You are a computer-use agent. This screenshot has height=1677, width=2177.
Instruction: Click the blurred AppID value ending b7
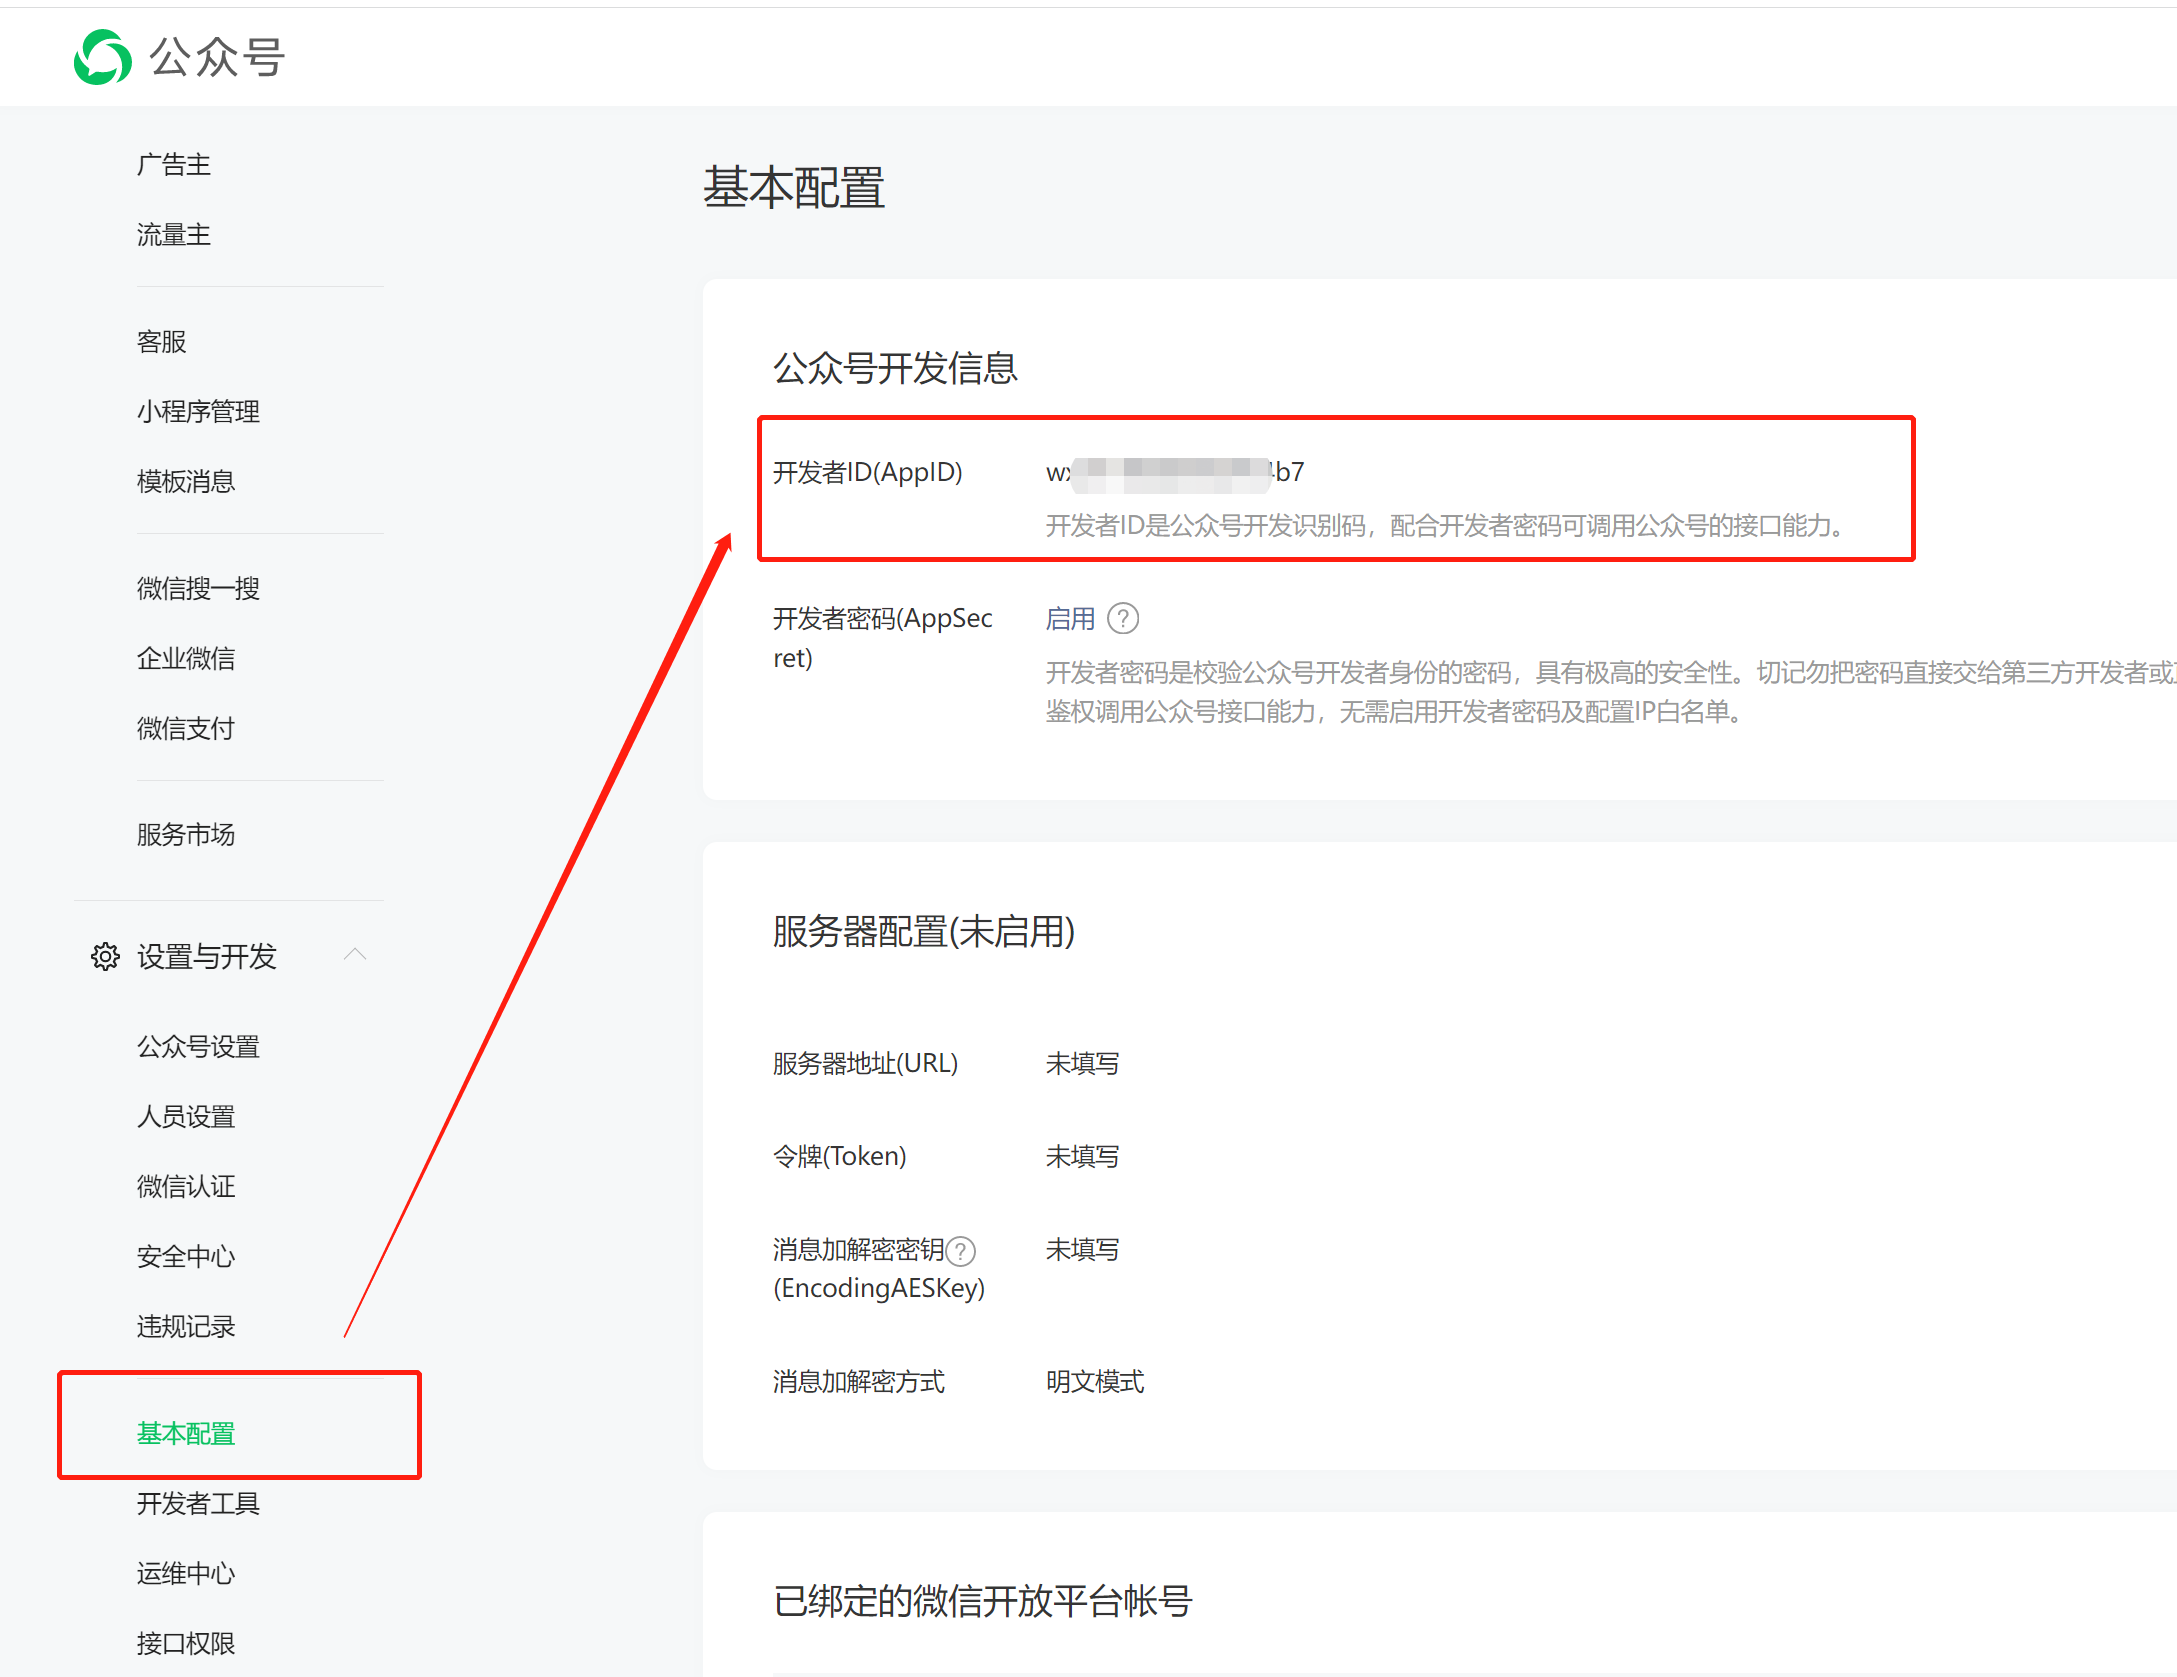click(x=1175, y=472)
